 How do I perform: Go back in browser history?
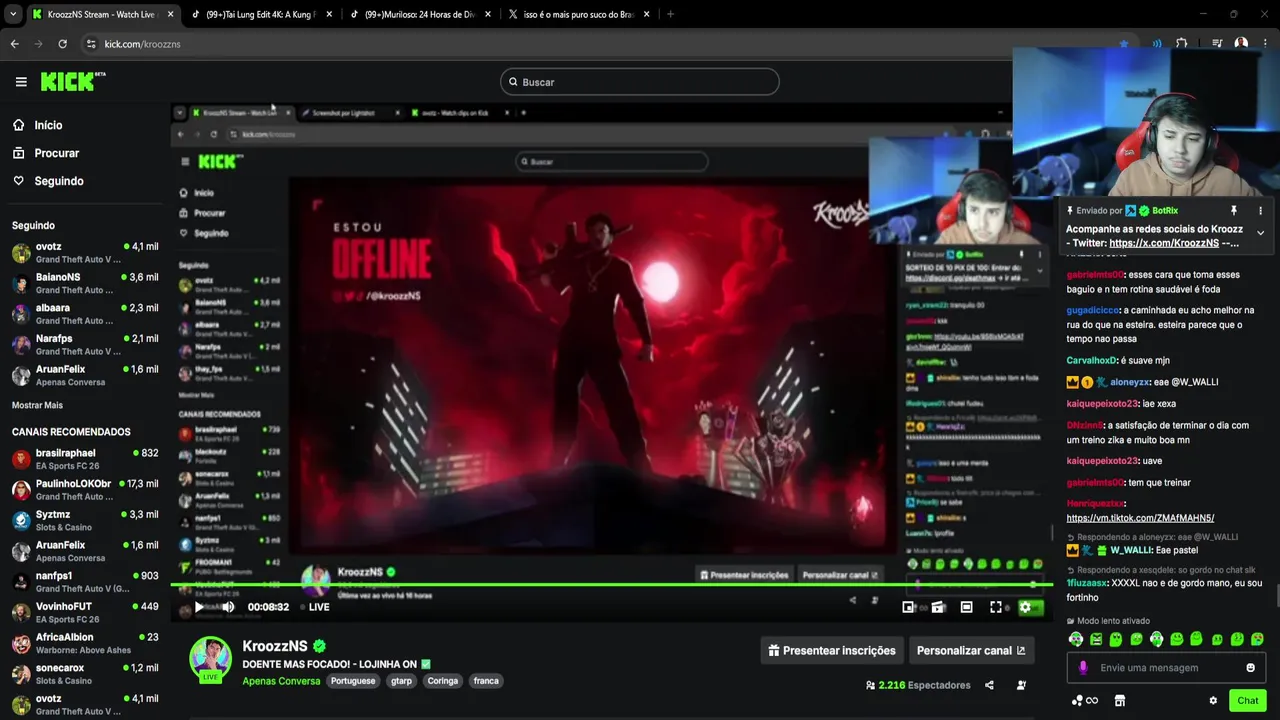[14, 44]
